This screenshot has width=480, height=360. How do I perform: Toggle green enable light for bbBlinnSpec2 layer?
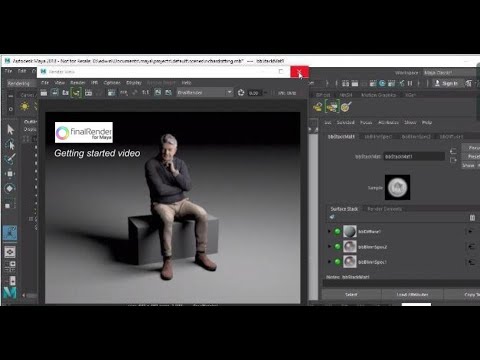(337, 247)
